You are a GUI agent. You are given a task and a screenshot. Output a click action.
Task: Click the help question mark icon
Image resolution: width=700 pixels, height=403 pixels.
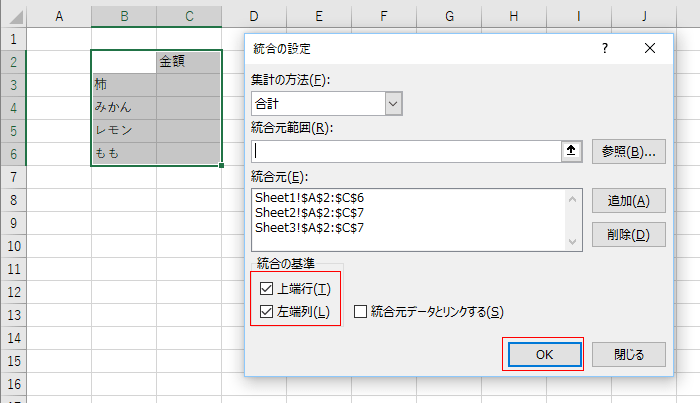click(605, 48)
